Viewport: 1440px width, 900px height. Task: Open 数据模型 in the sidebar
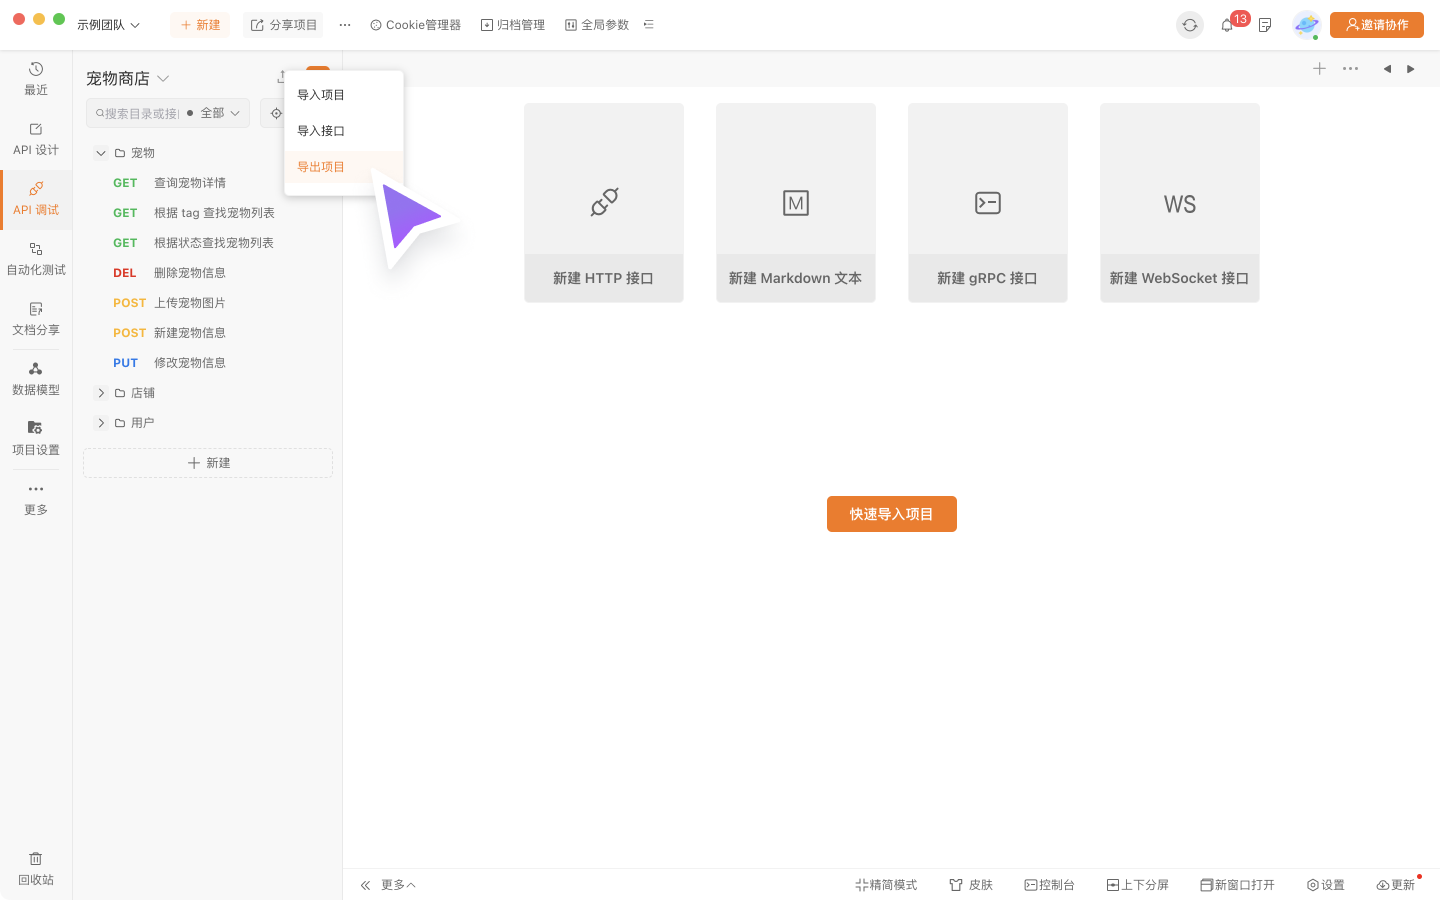36,378
